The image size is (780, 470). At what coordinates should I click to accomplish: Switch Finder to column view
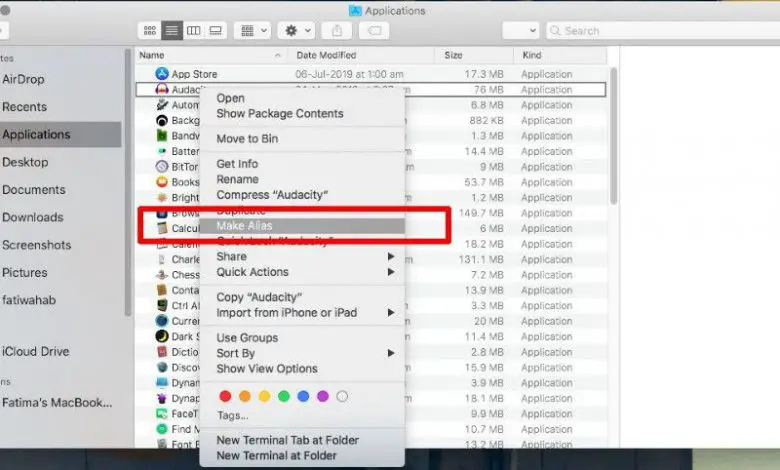click(194, 31)
